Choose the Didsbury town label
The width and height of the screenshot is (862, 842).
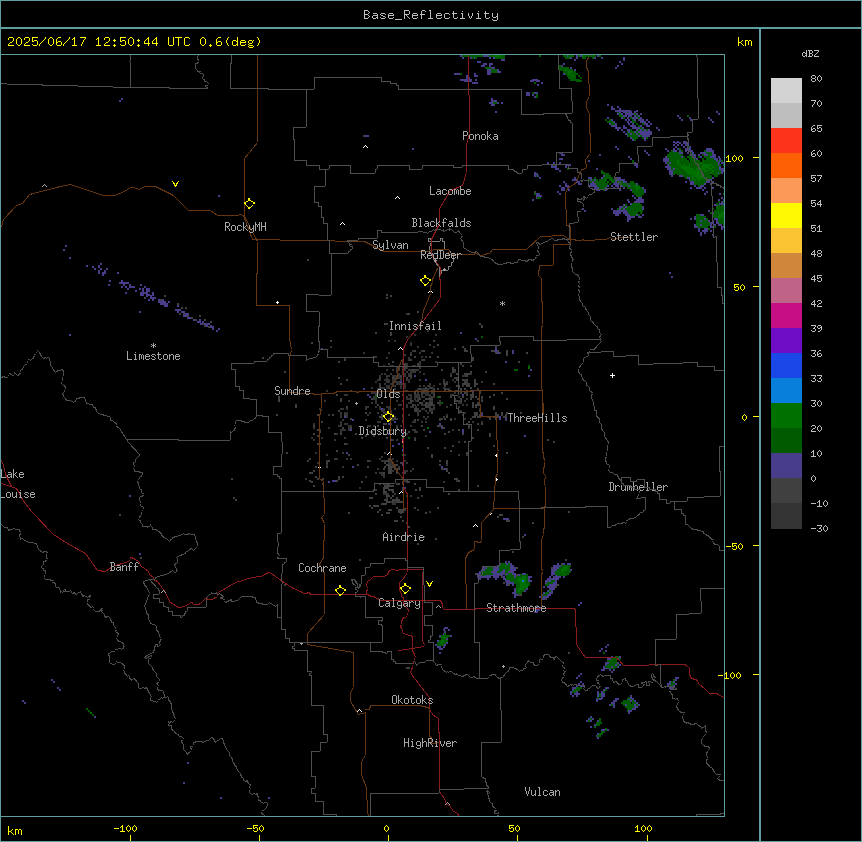point(383,431)
